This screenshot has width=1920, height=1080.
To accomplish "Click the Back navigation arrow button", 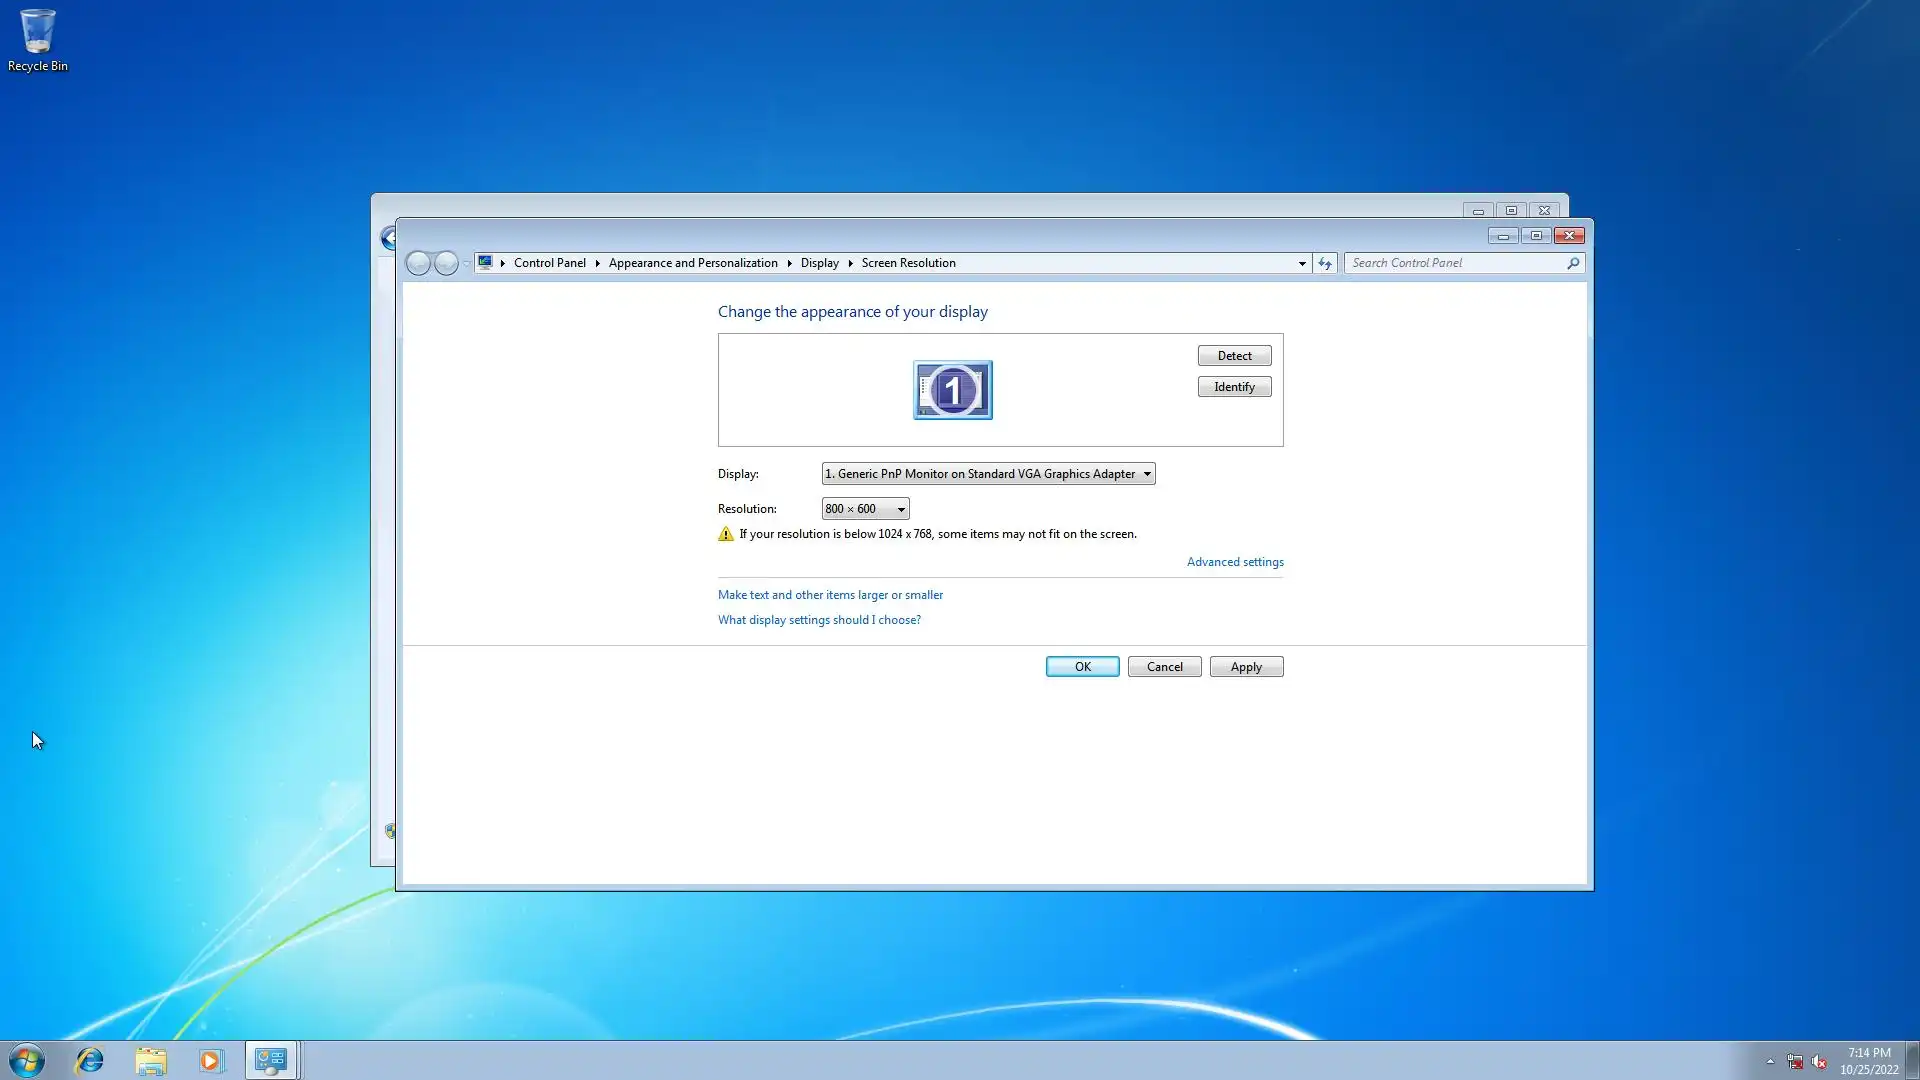I will [418, 263].
